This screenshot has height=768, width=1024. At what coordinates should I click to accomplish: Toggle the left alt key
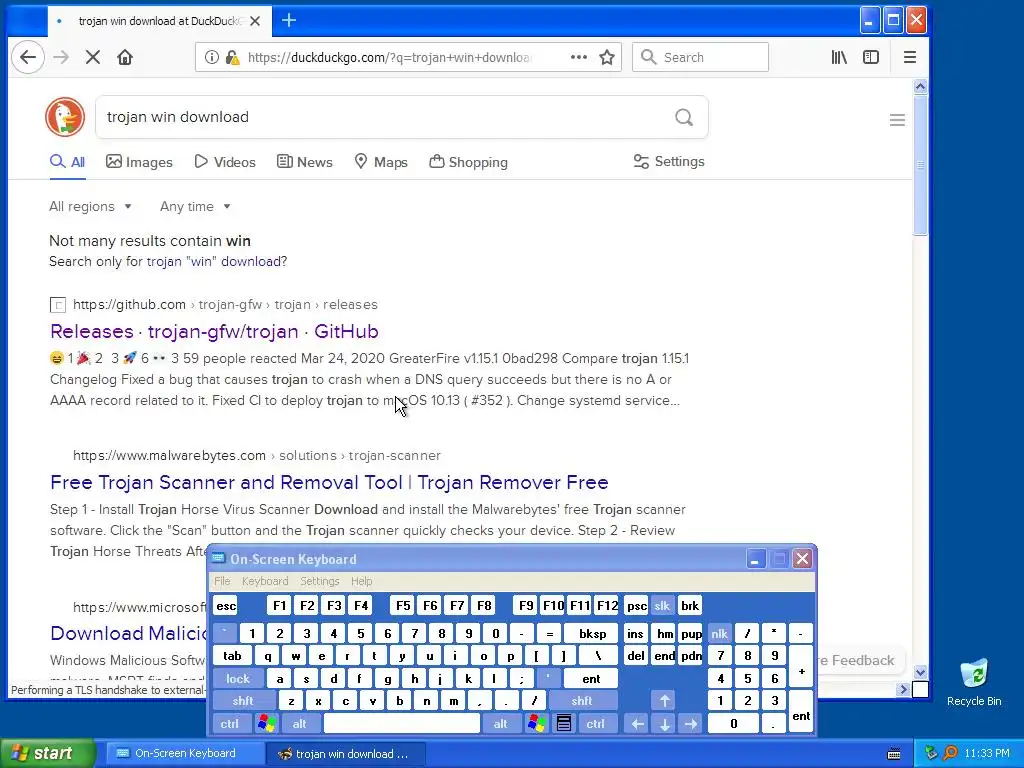click(300, 724)
